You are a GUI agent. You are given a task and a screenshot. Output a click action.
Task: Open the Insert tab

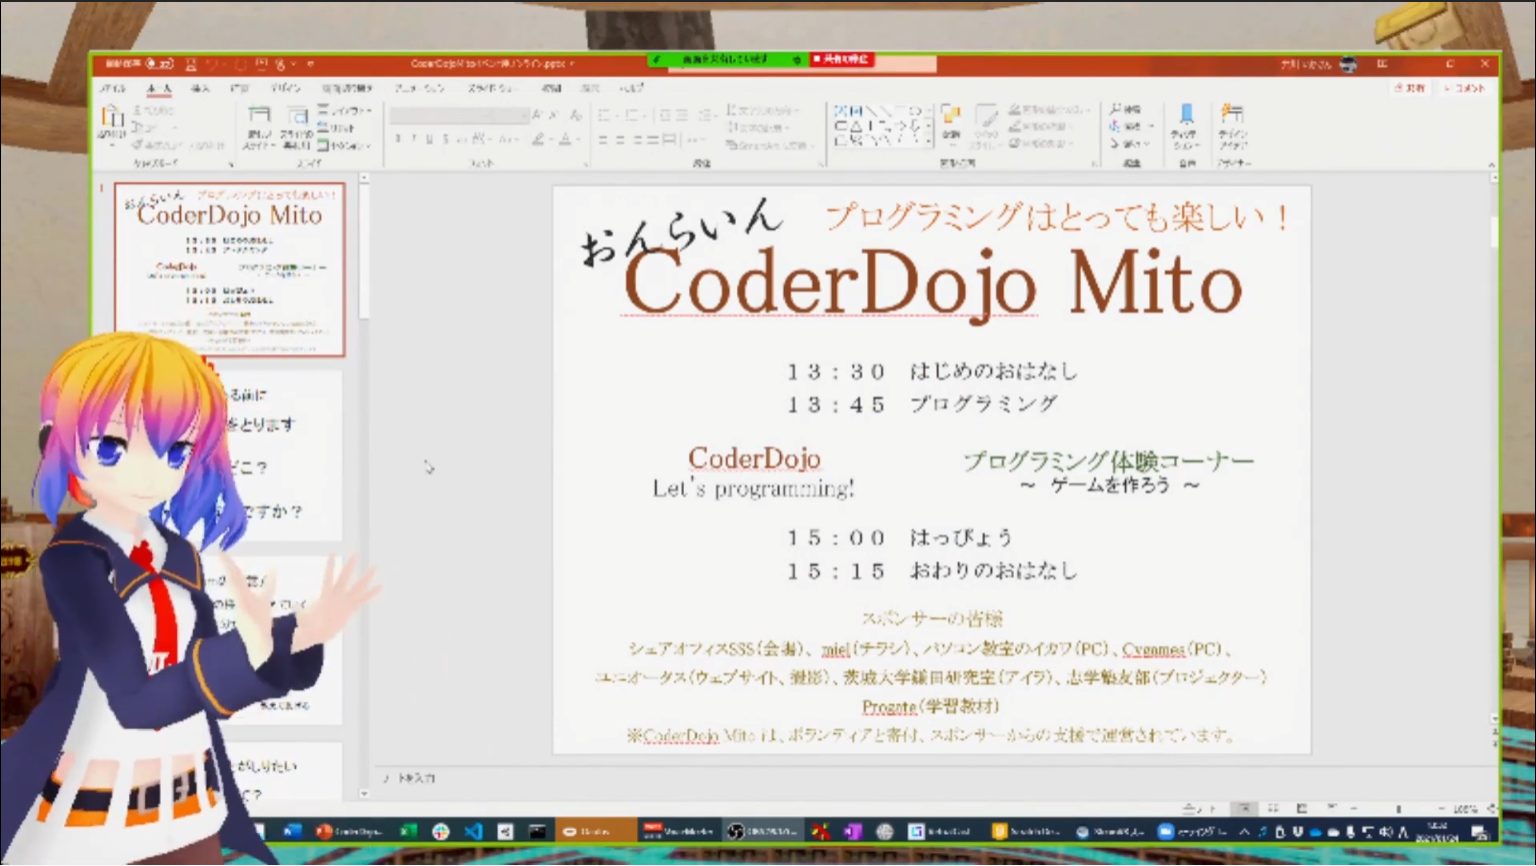click(x=200, y=89)
